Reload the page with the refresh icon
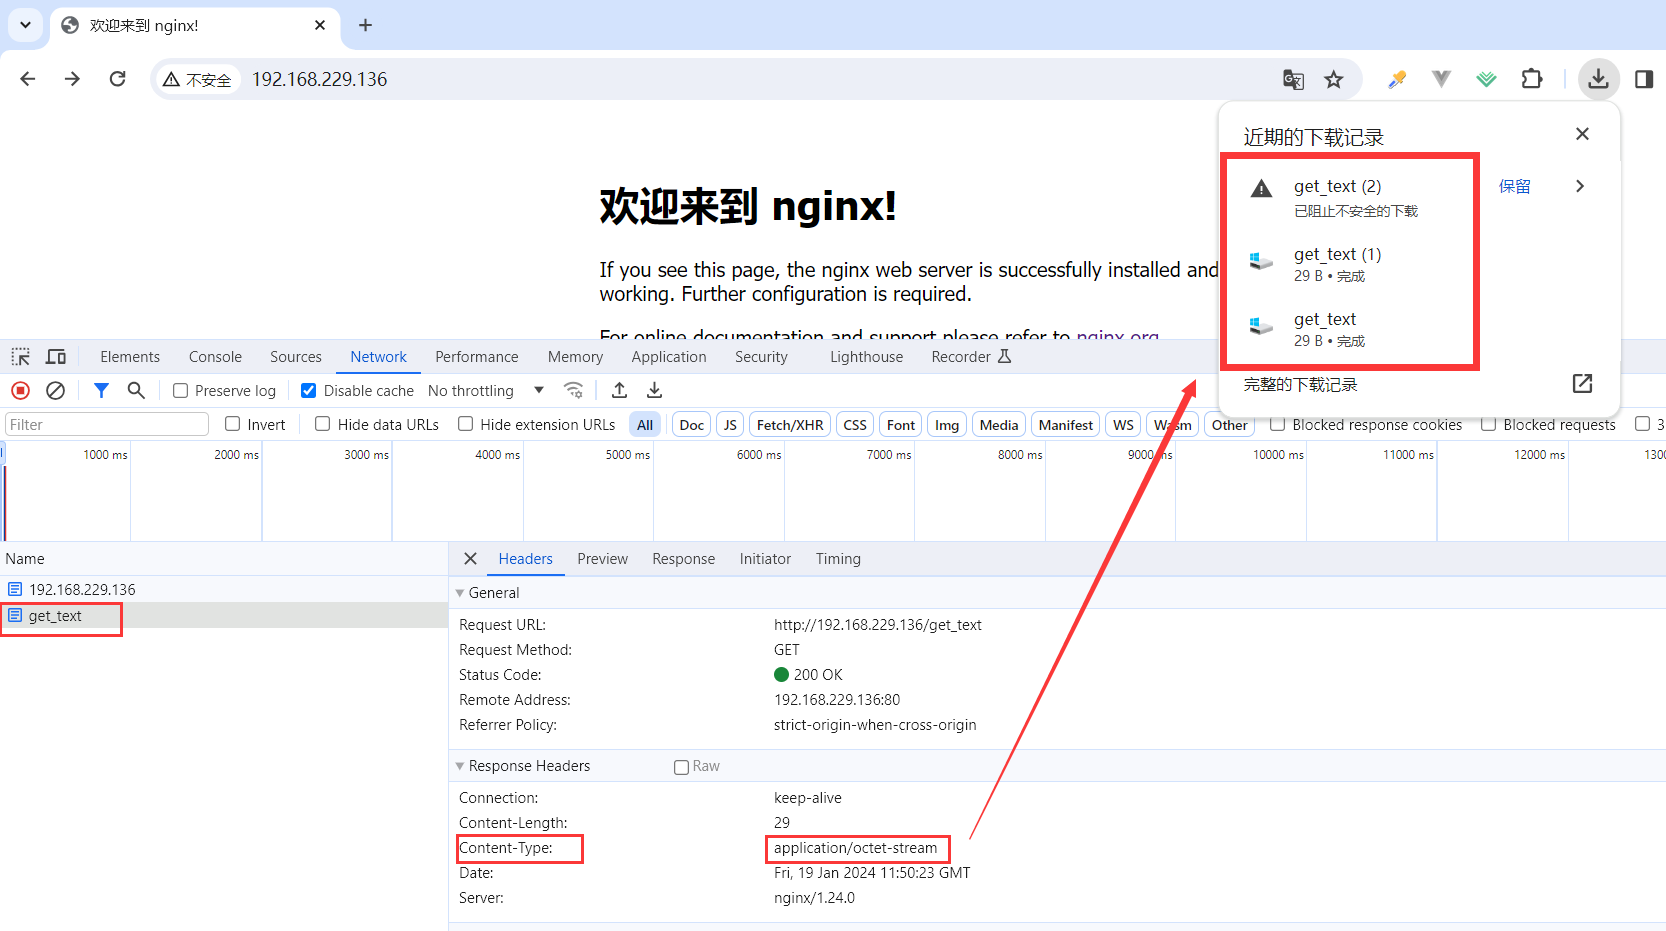The width and height of the screenshot is (1666, 931). tap(117, 79)
